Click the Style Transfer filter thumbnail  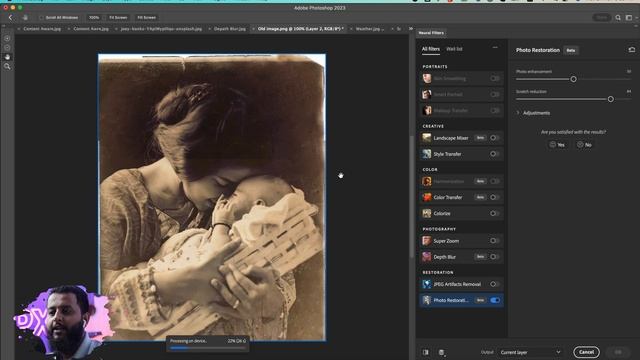click(x=427, y=154)
